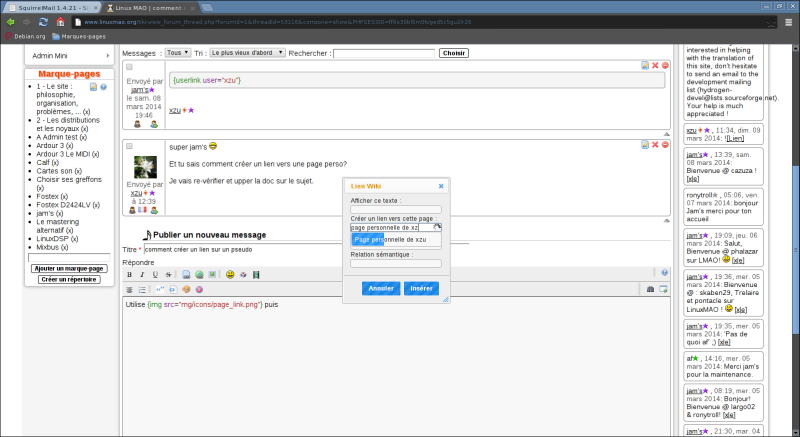Open the editor help icon
Screen dimensions: 800x437
(664, 273)
